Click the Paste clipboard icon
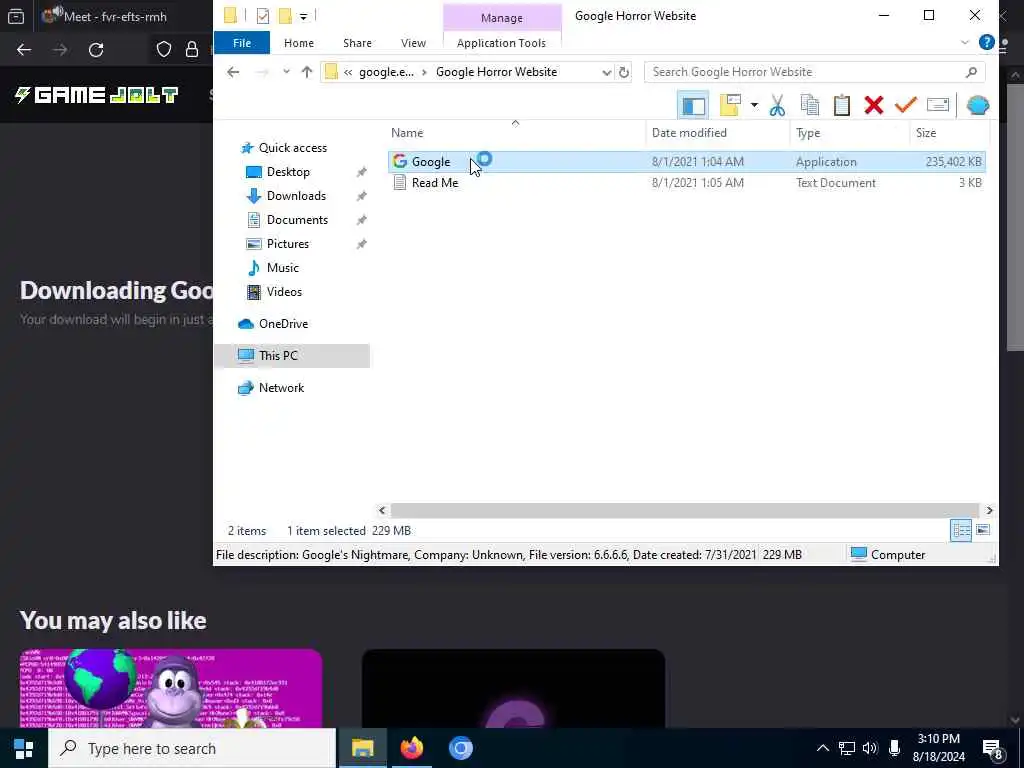 pyautogui.click(x=841, y=105)
